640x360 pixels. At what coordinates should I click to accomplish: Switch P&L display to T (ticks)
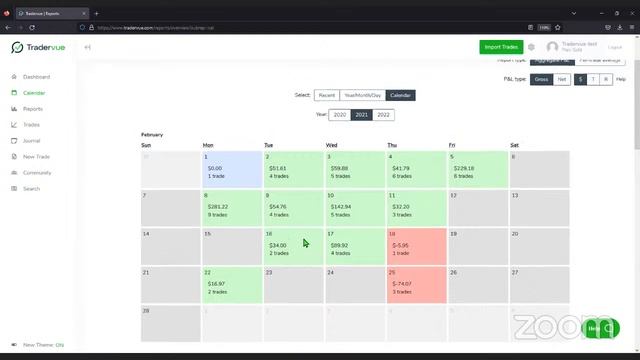(593, 79)
